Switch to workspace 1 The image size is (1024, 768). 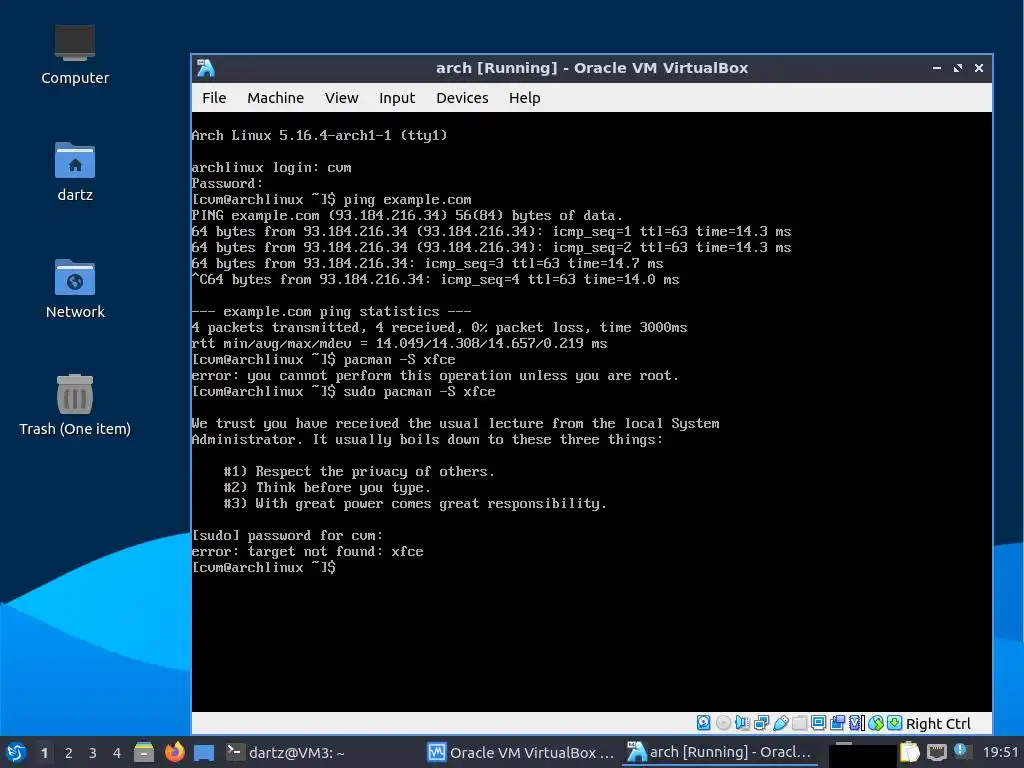[44, 753]
